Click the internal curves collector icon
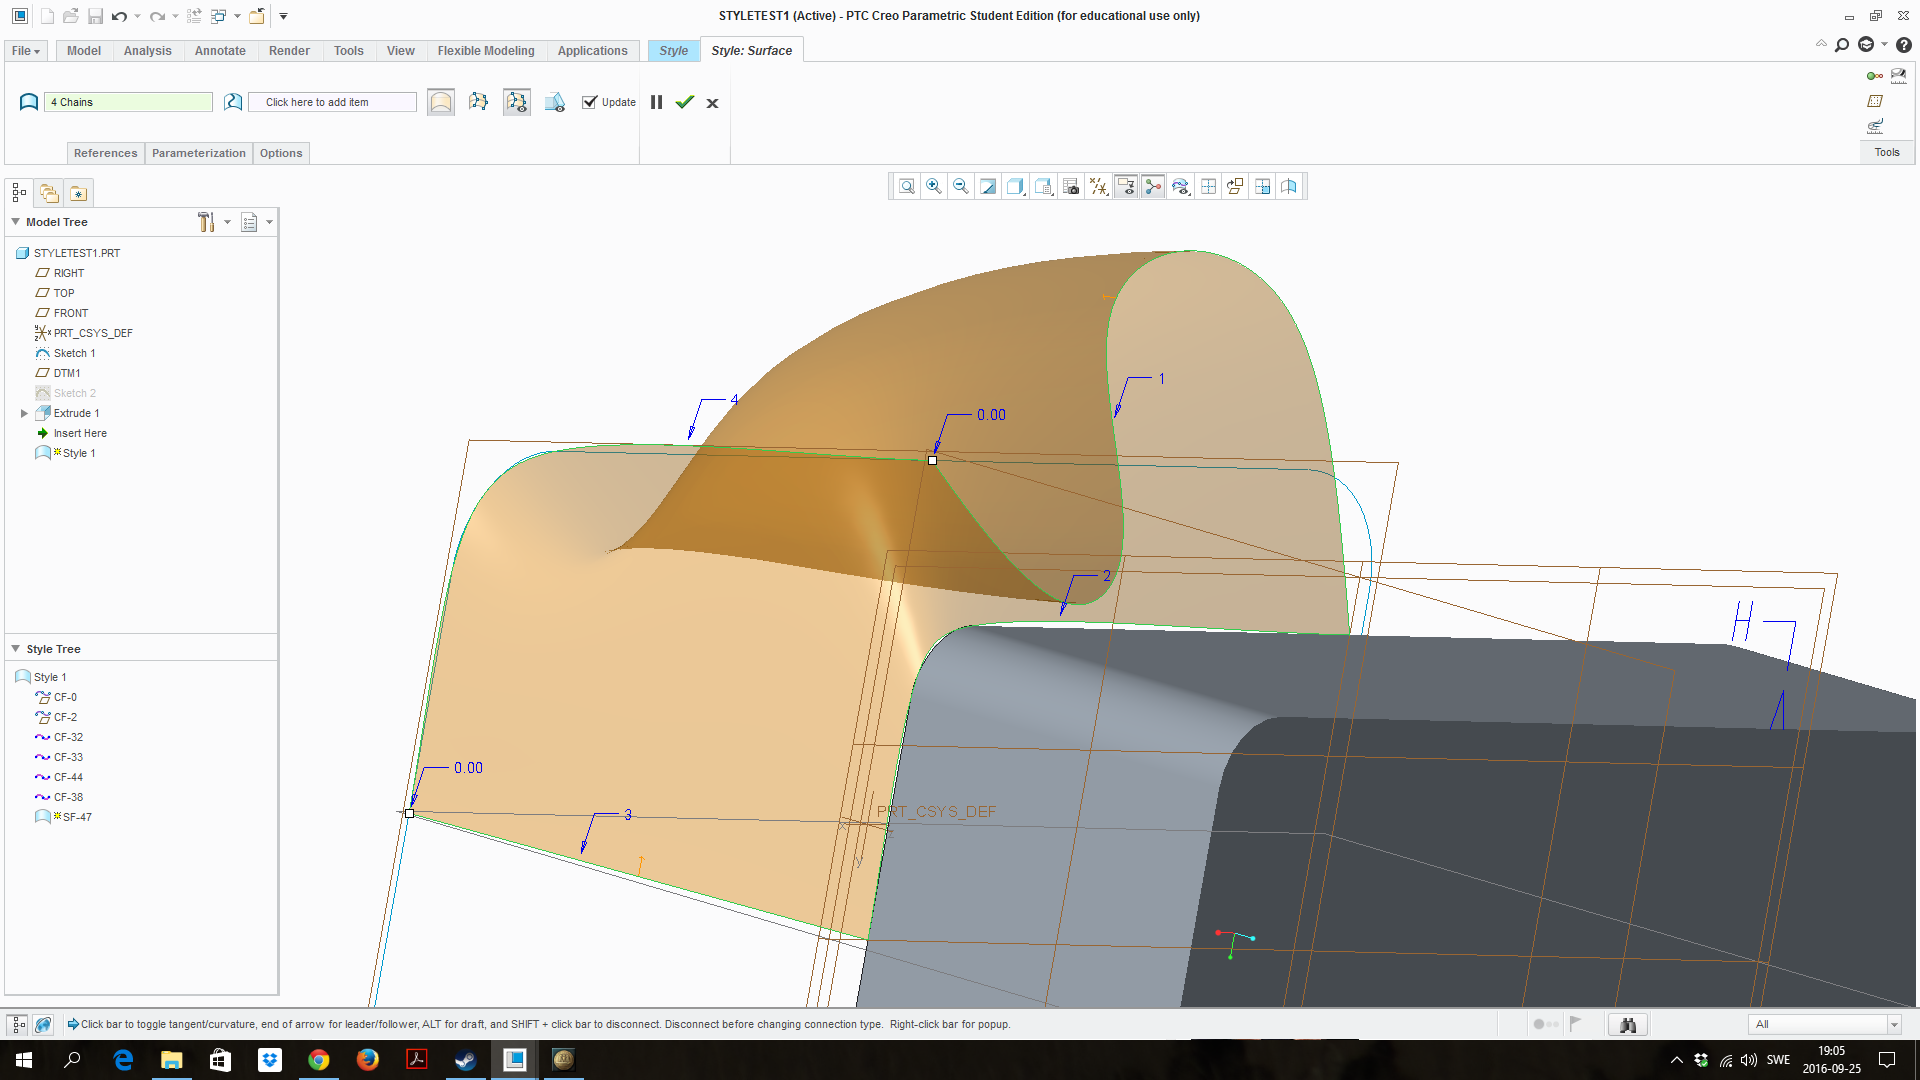 (233, 102)
